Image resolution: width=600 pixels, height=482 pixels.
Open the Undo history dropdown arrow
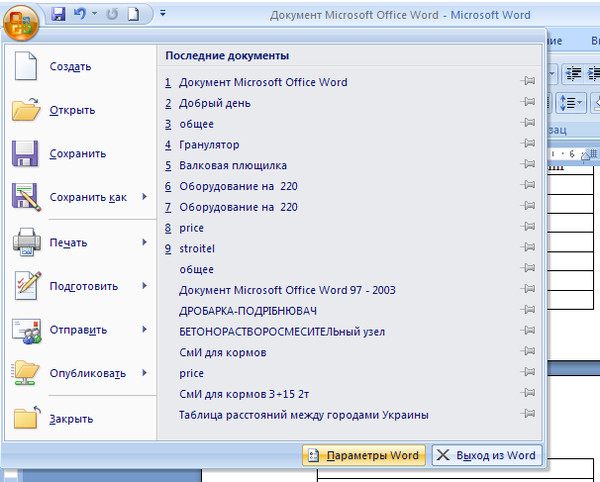tap(95, 14)
